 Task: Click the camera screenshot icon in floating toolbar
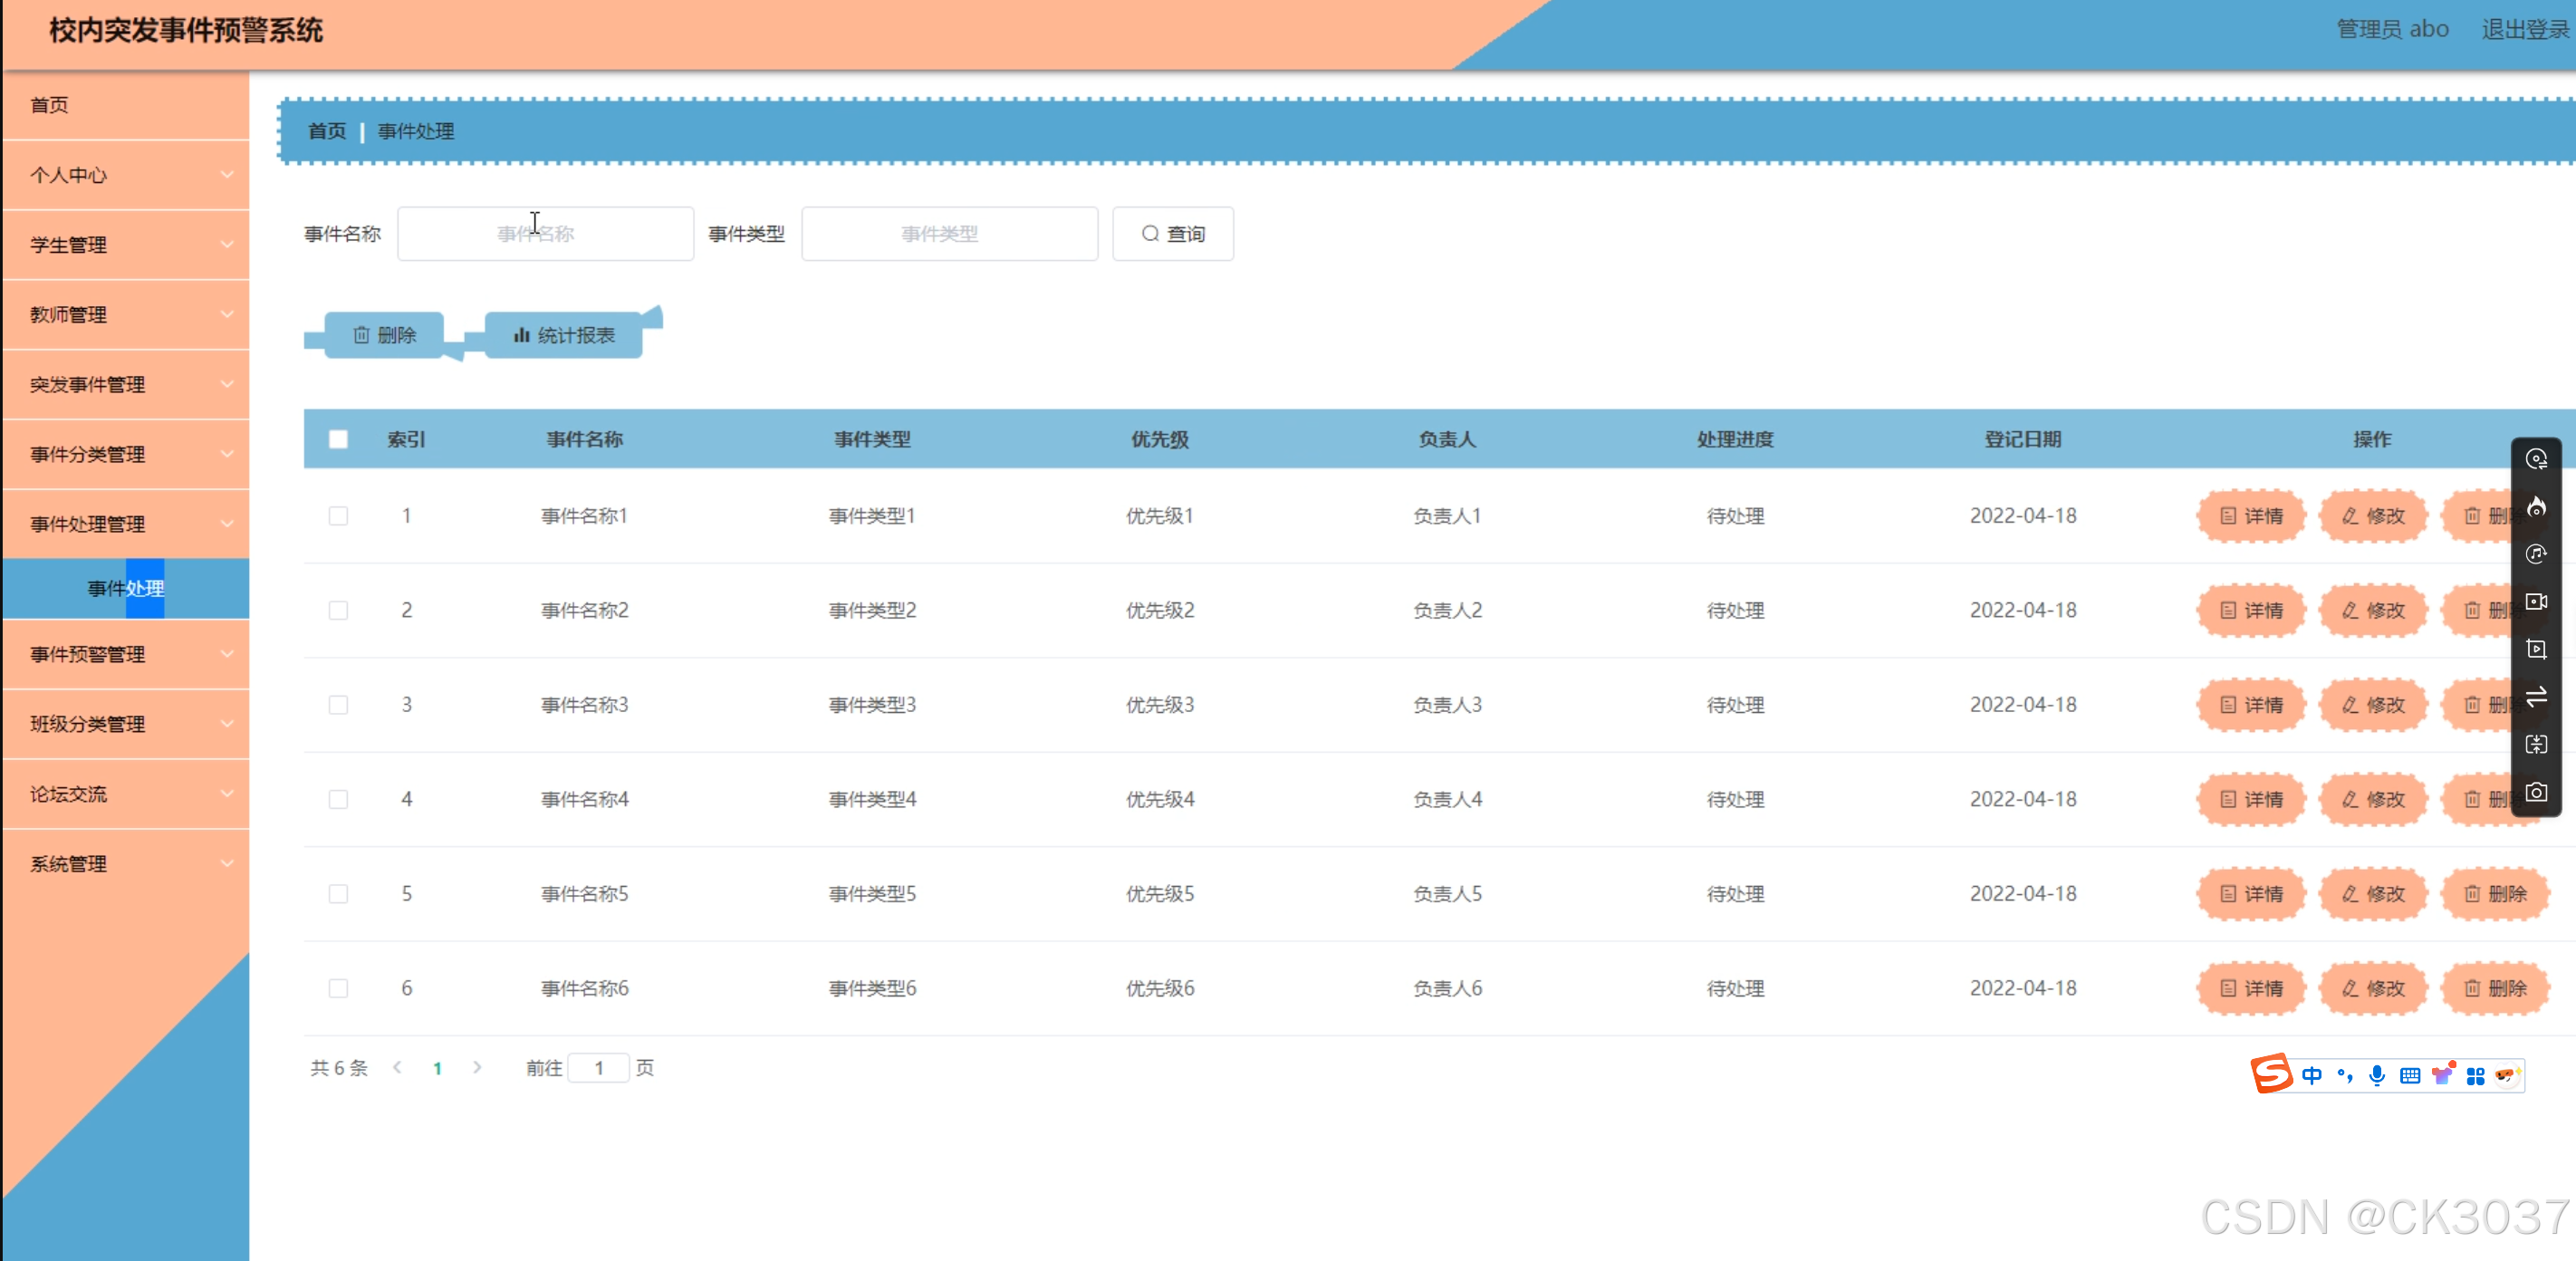(2535, 792)
